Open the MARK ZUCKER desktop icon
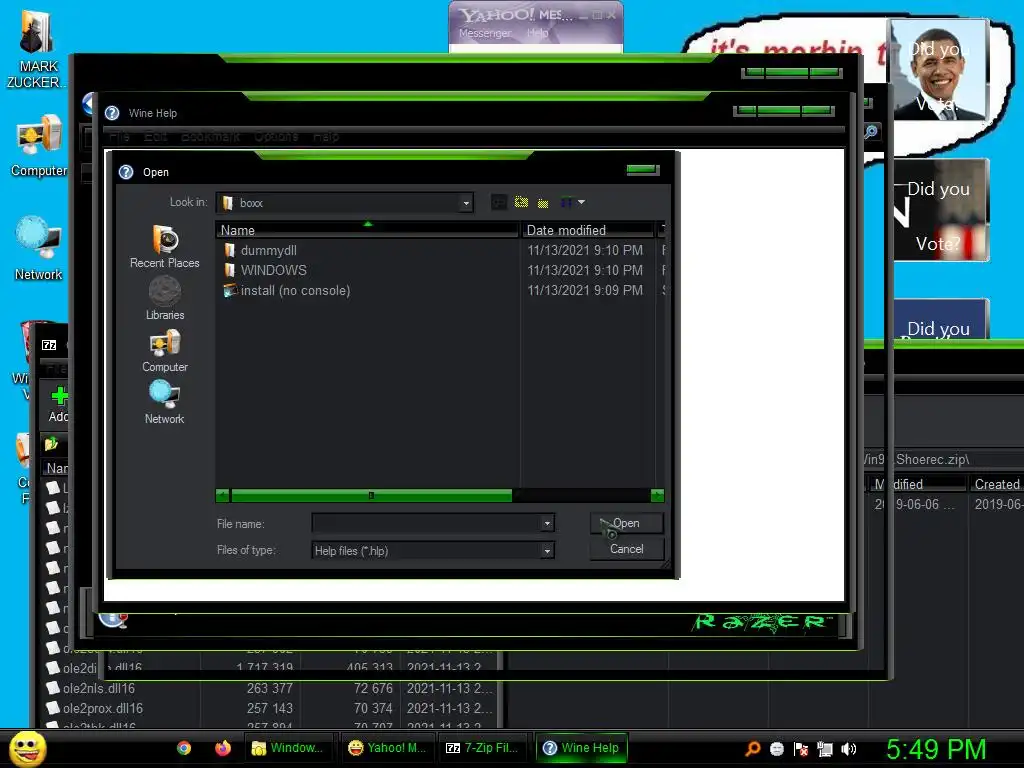The height and width of the screenshot is (768, 1024). (x=35, y=49)
